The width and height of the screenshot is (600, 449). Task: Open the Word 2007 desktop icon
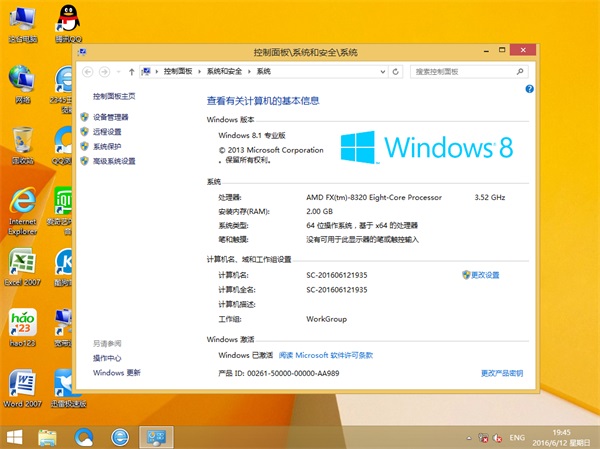(x=21, y=384)
